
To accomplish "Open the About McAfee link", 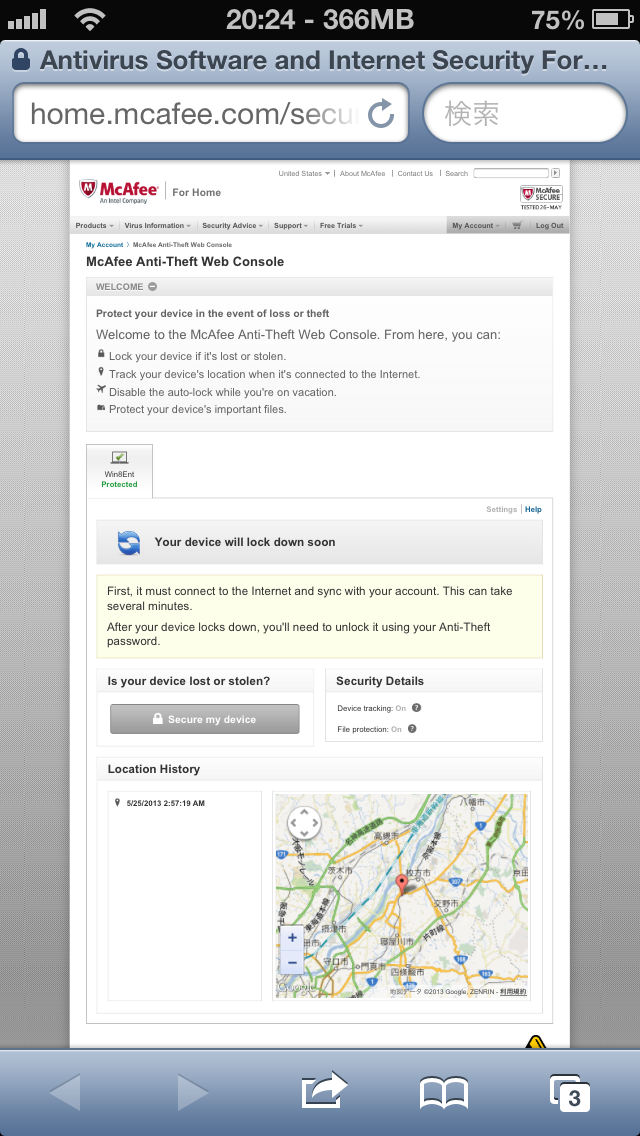I will pos(362,174).
